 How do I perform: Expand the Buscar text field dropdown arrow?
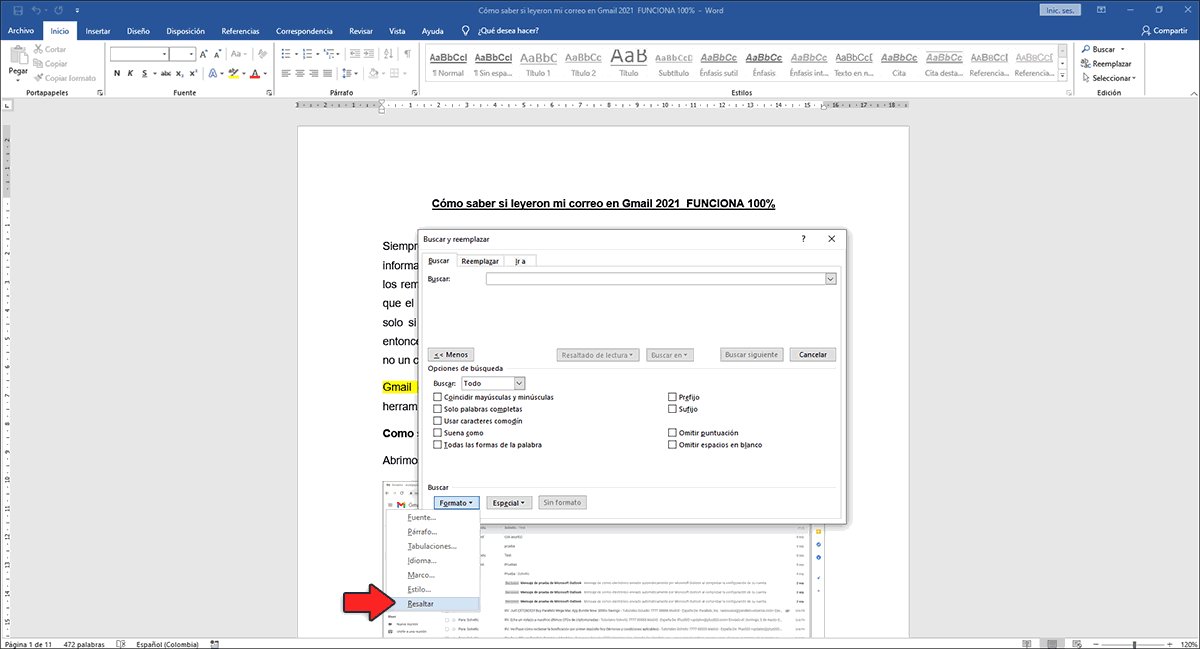point(830,279)
